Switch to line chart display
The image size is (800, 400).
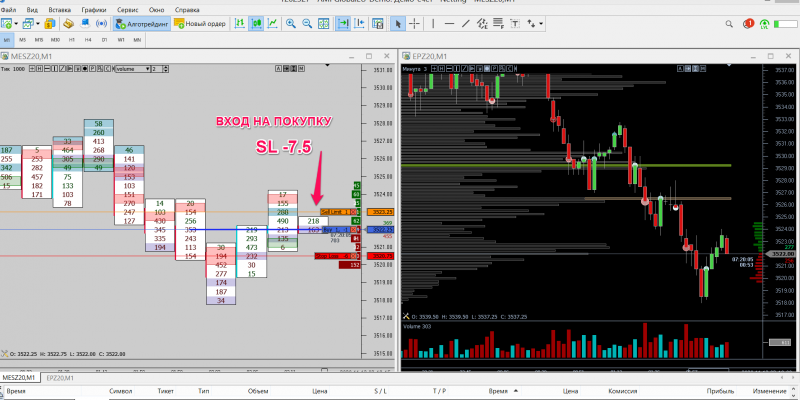tap(273, 23)
